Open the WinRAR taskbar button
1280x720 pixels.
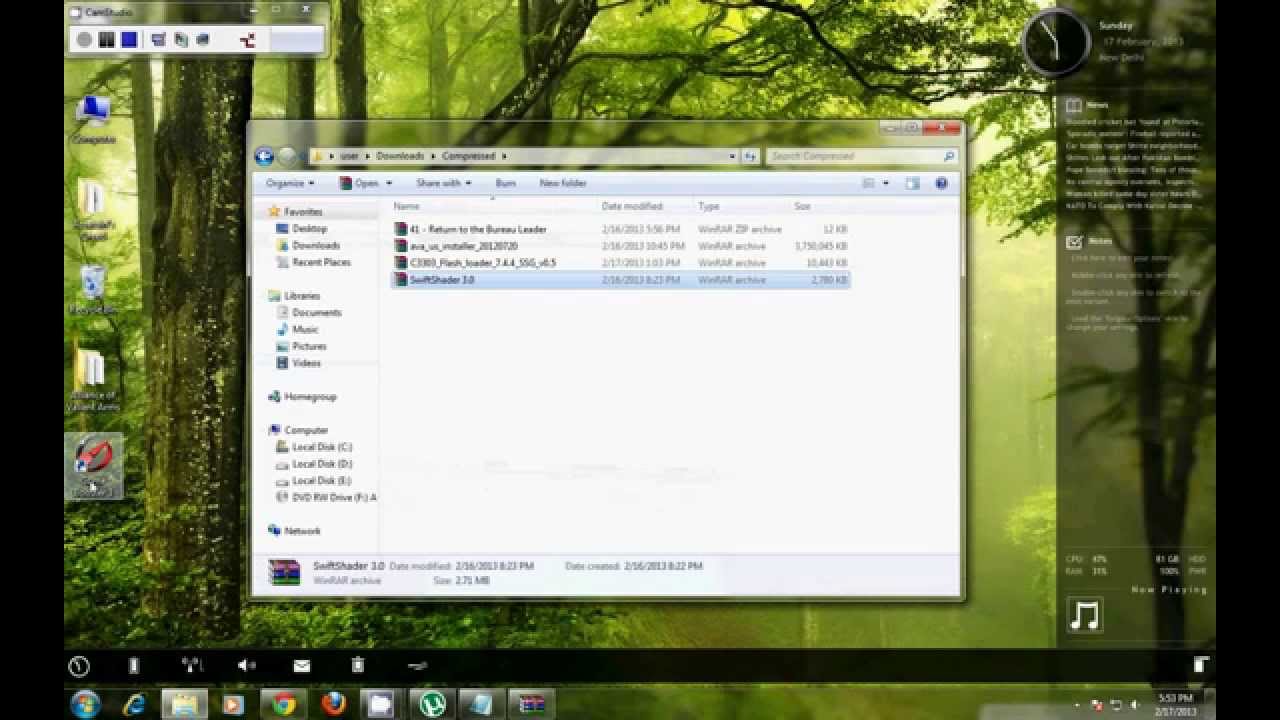[530, 704]
